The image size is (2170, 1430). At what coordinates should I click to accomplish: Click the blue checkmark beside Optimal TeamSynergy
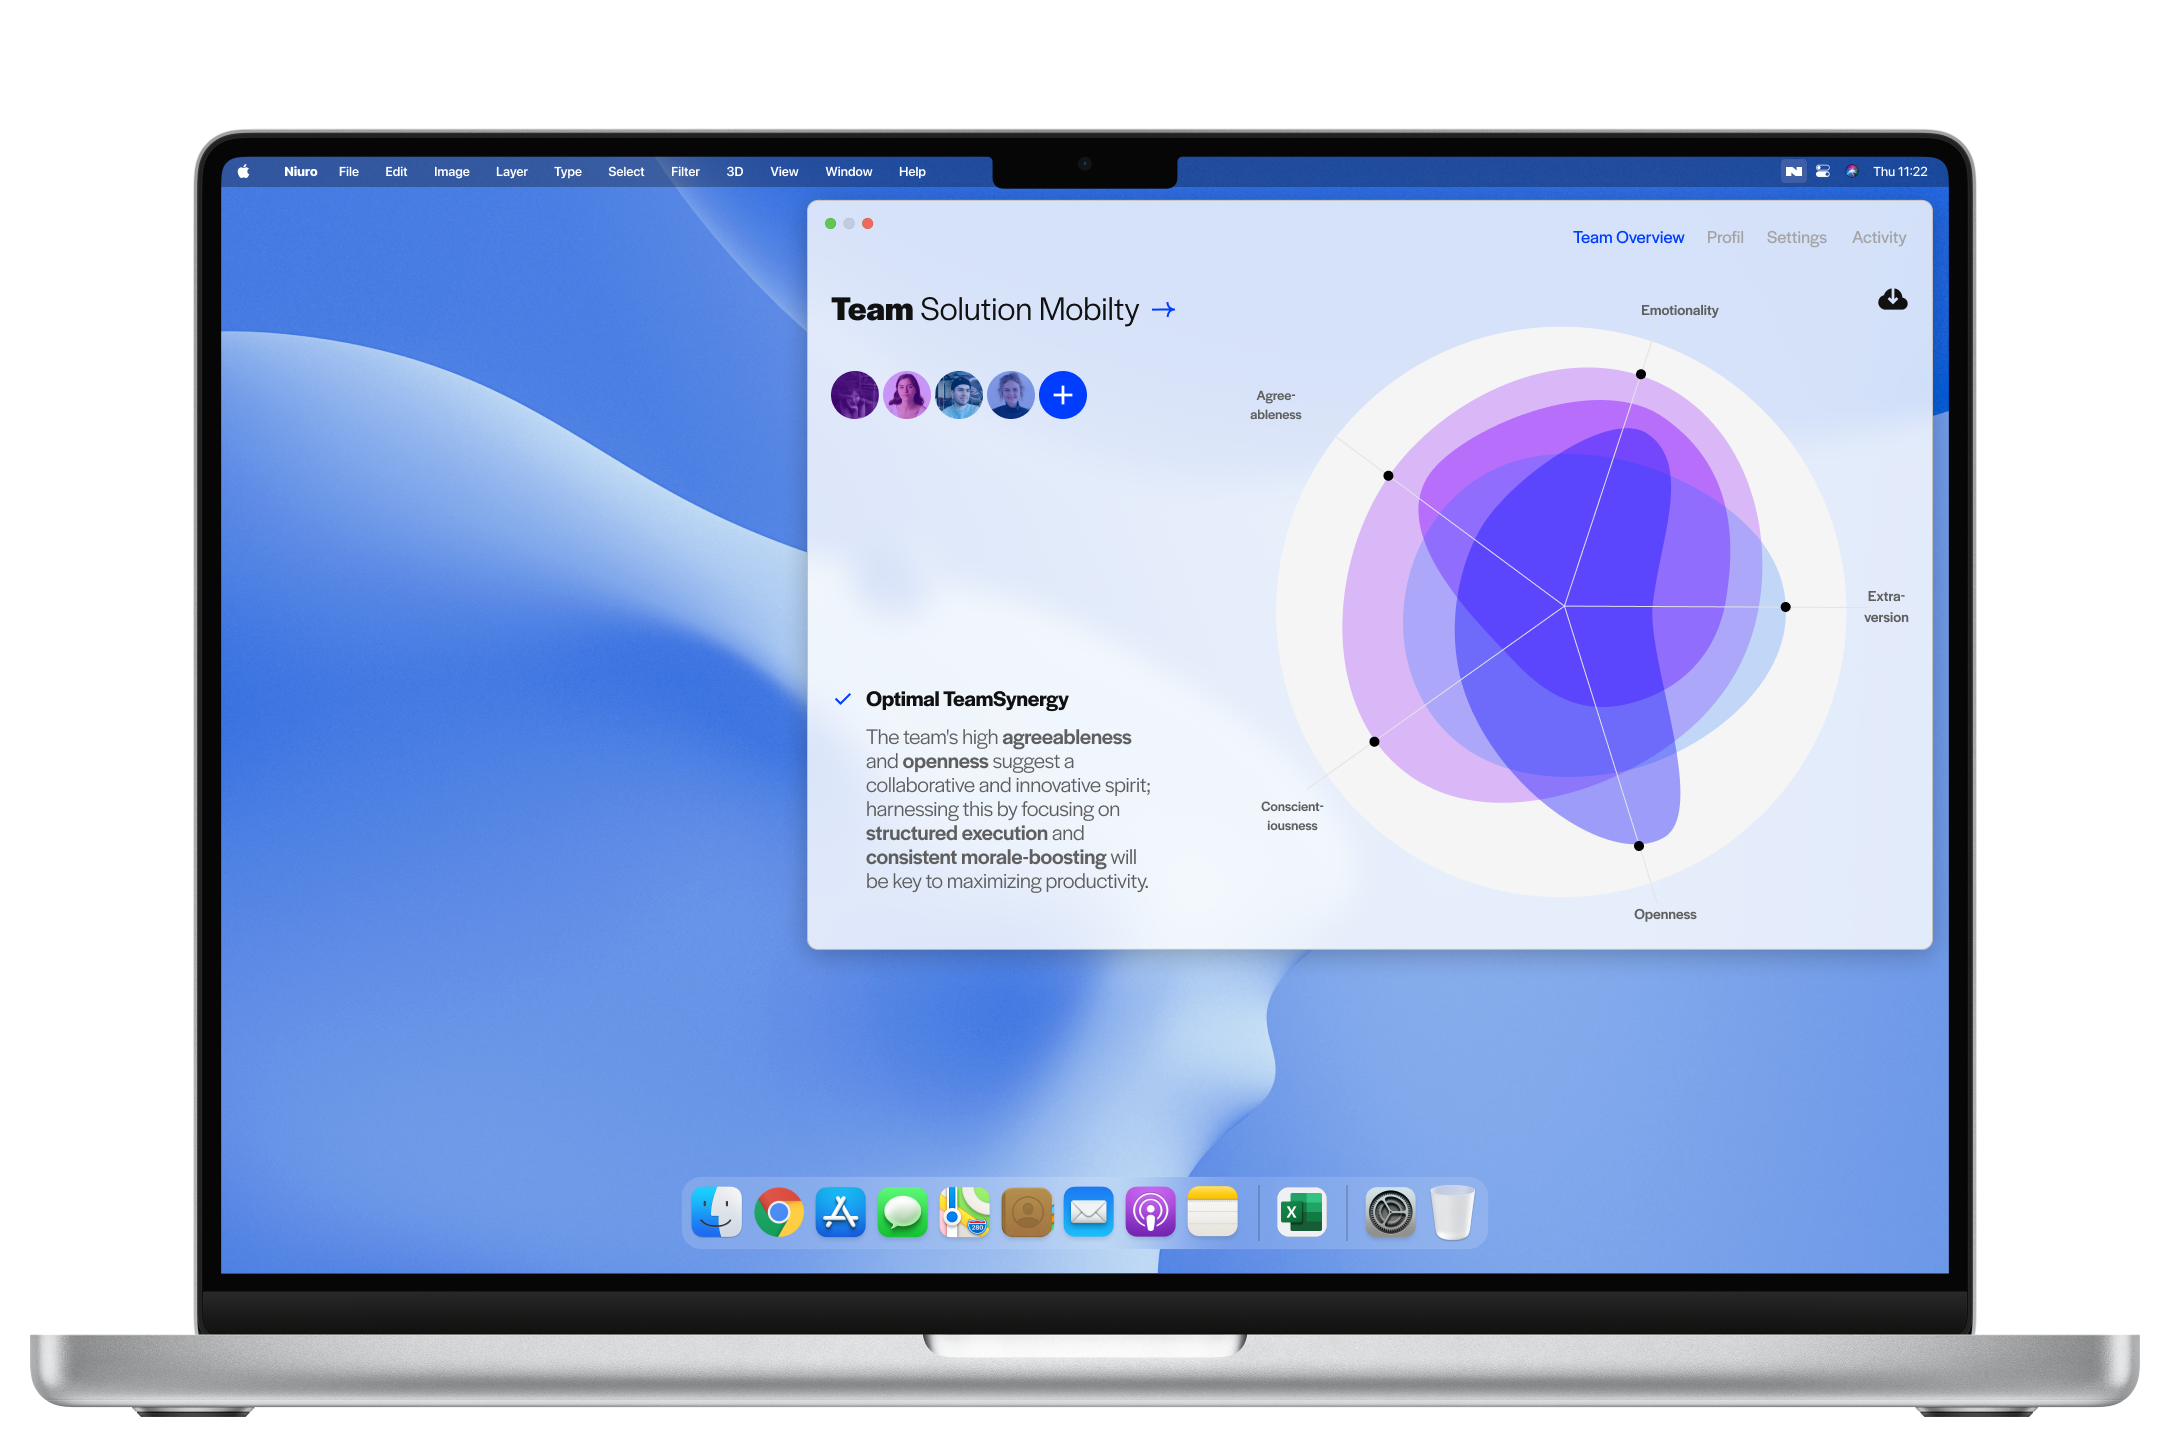[843, 699]
